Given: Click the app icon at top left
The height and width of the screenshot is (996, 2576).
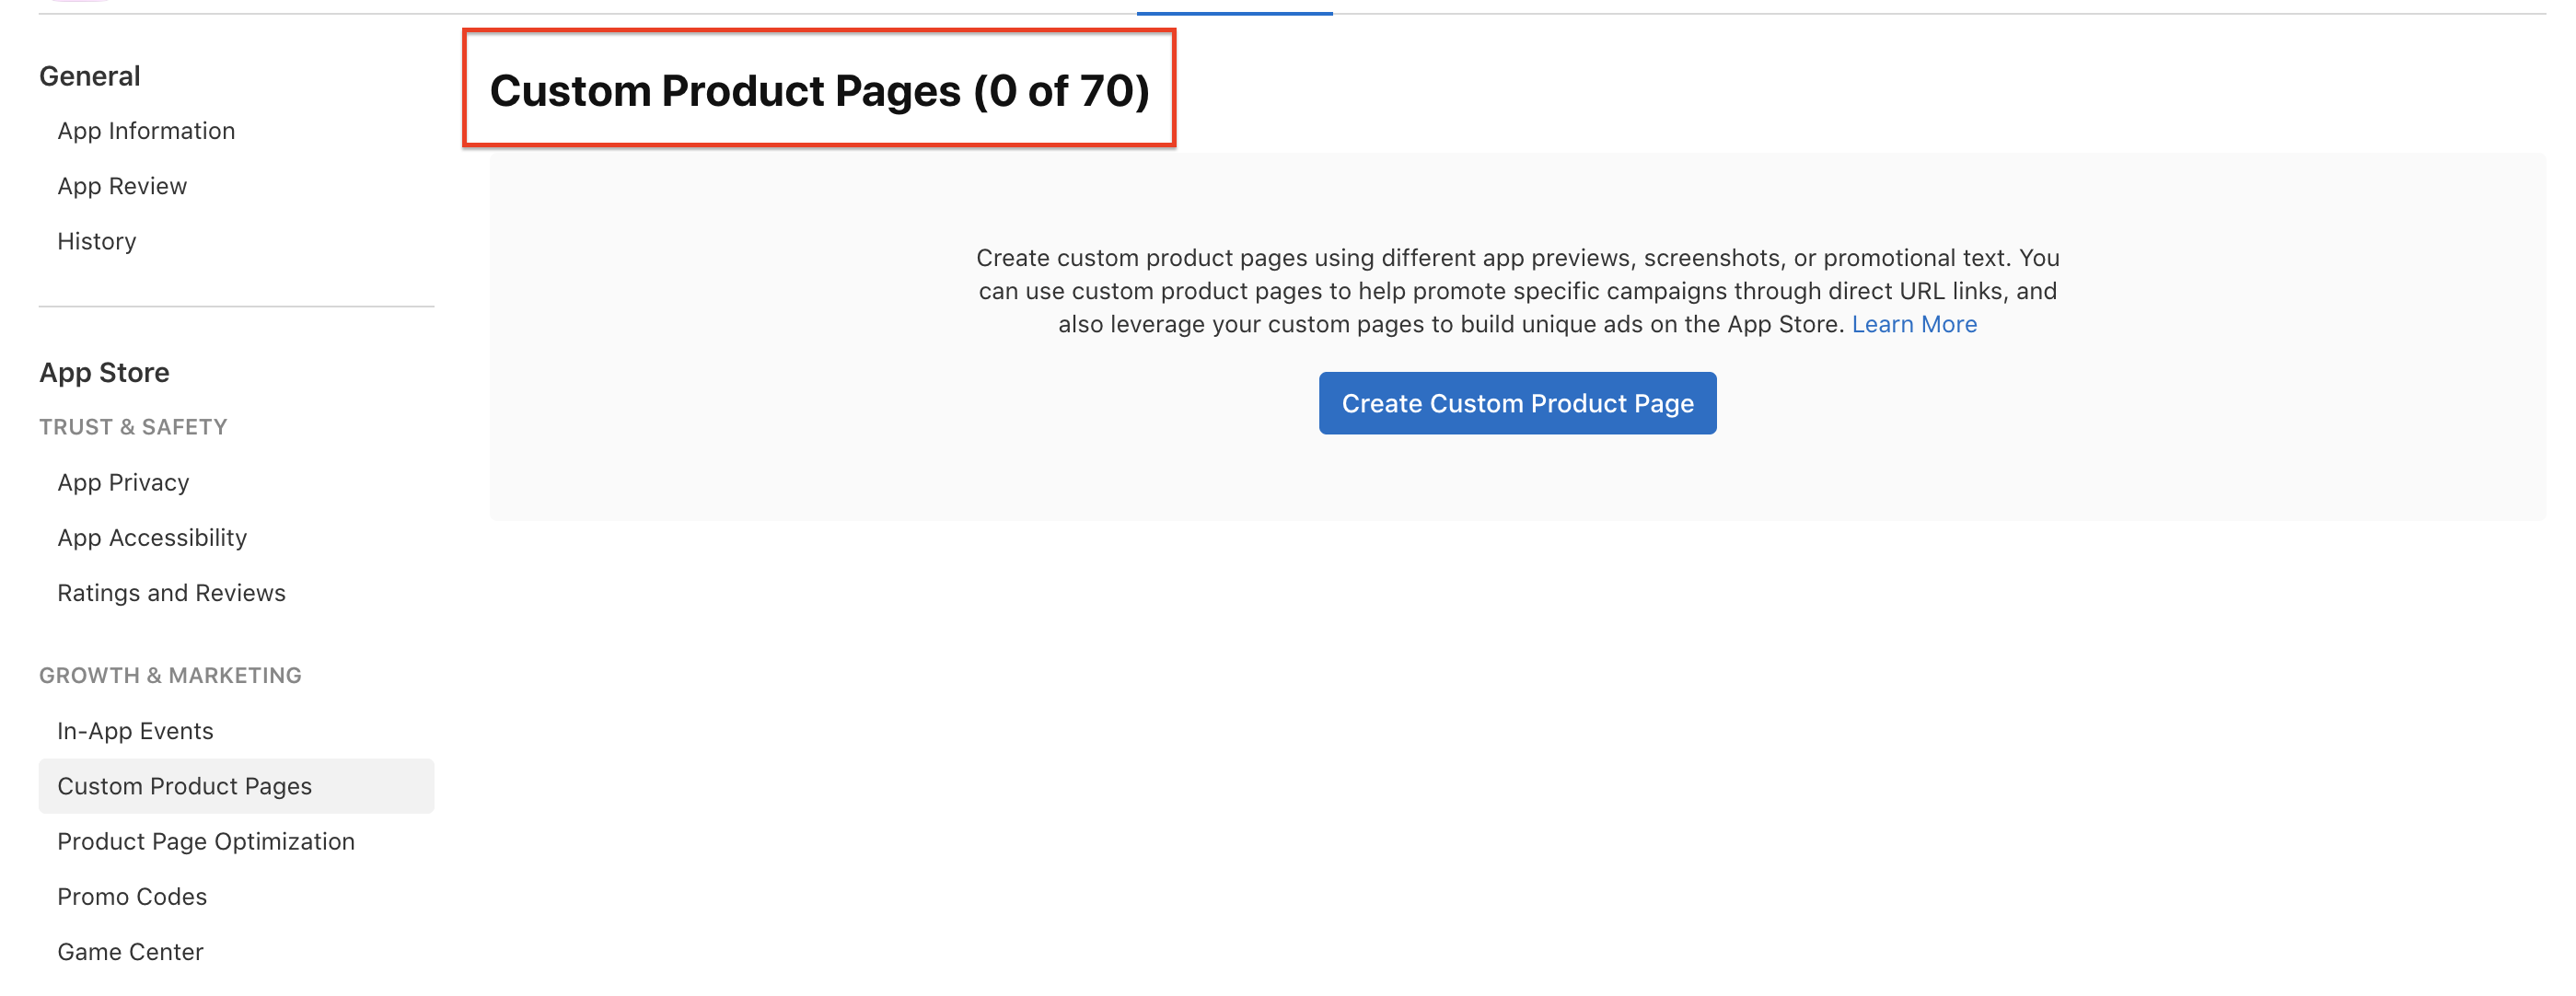Looking at the screenshot, I should pyautogui.click(x=82, y=5).
